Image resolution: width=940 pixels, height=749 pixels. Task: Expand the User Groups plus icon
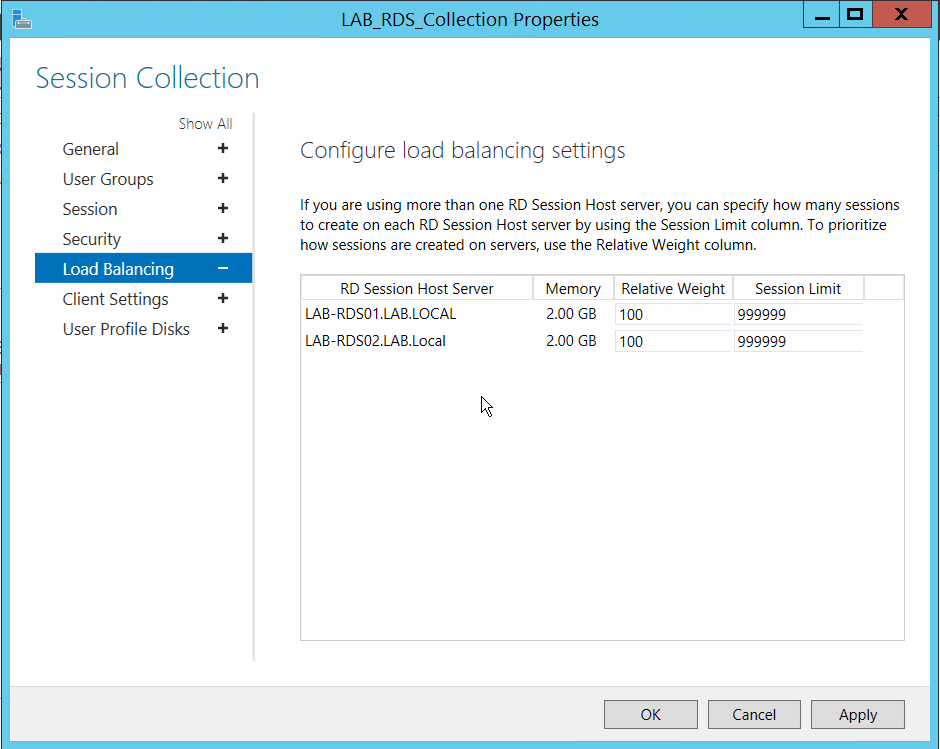click(222, 179)
